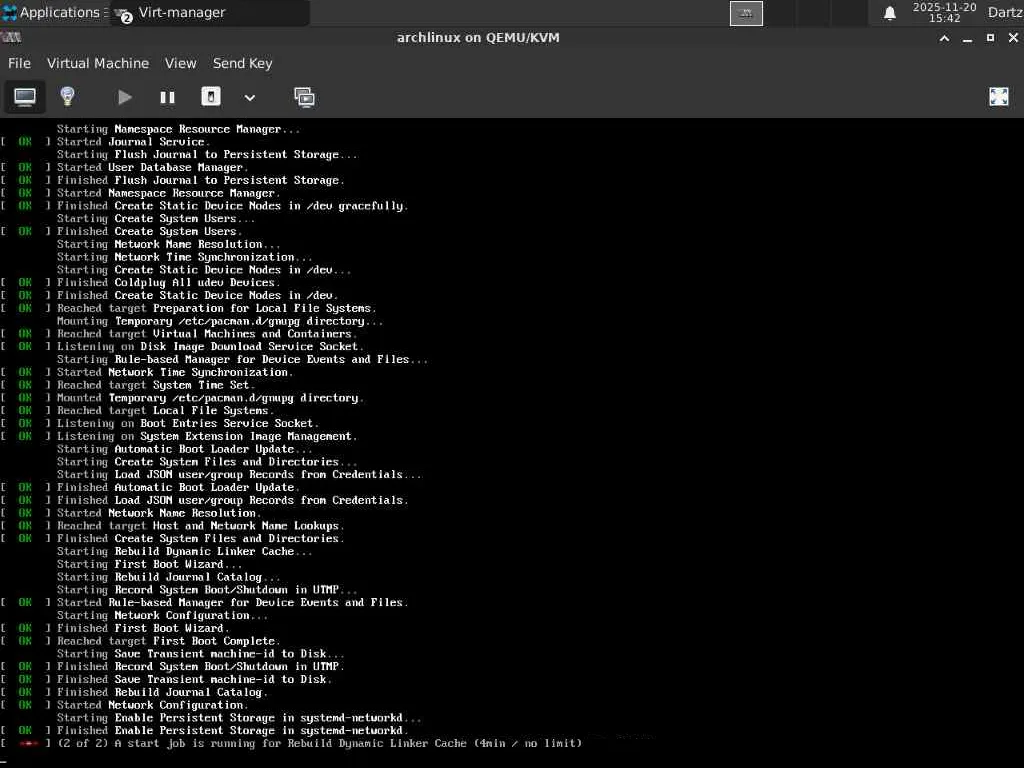Screen dimensions: 1024x768
Task: Select the Virt-manager taskbar entry
Action: [209, 12]
